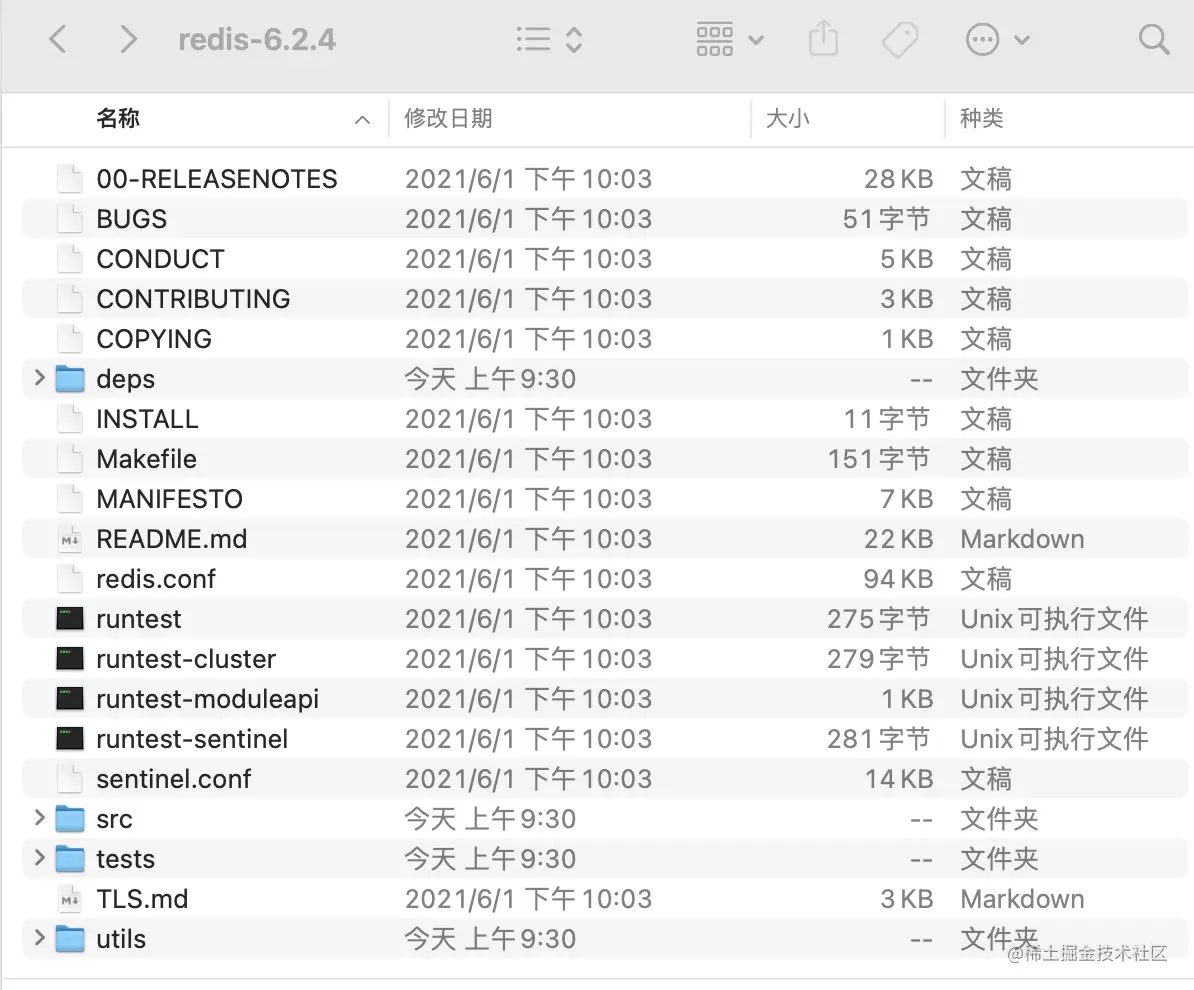Select the deps folder name
Viewport: 1194px width, 990px height.
tap(126, 379)
